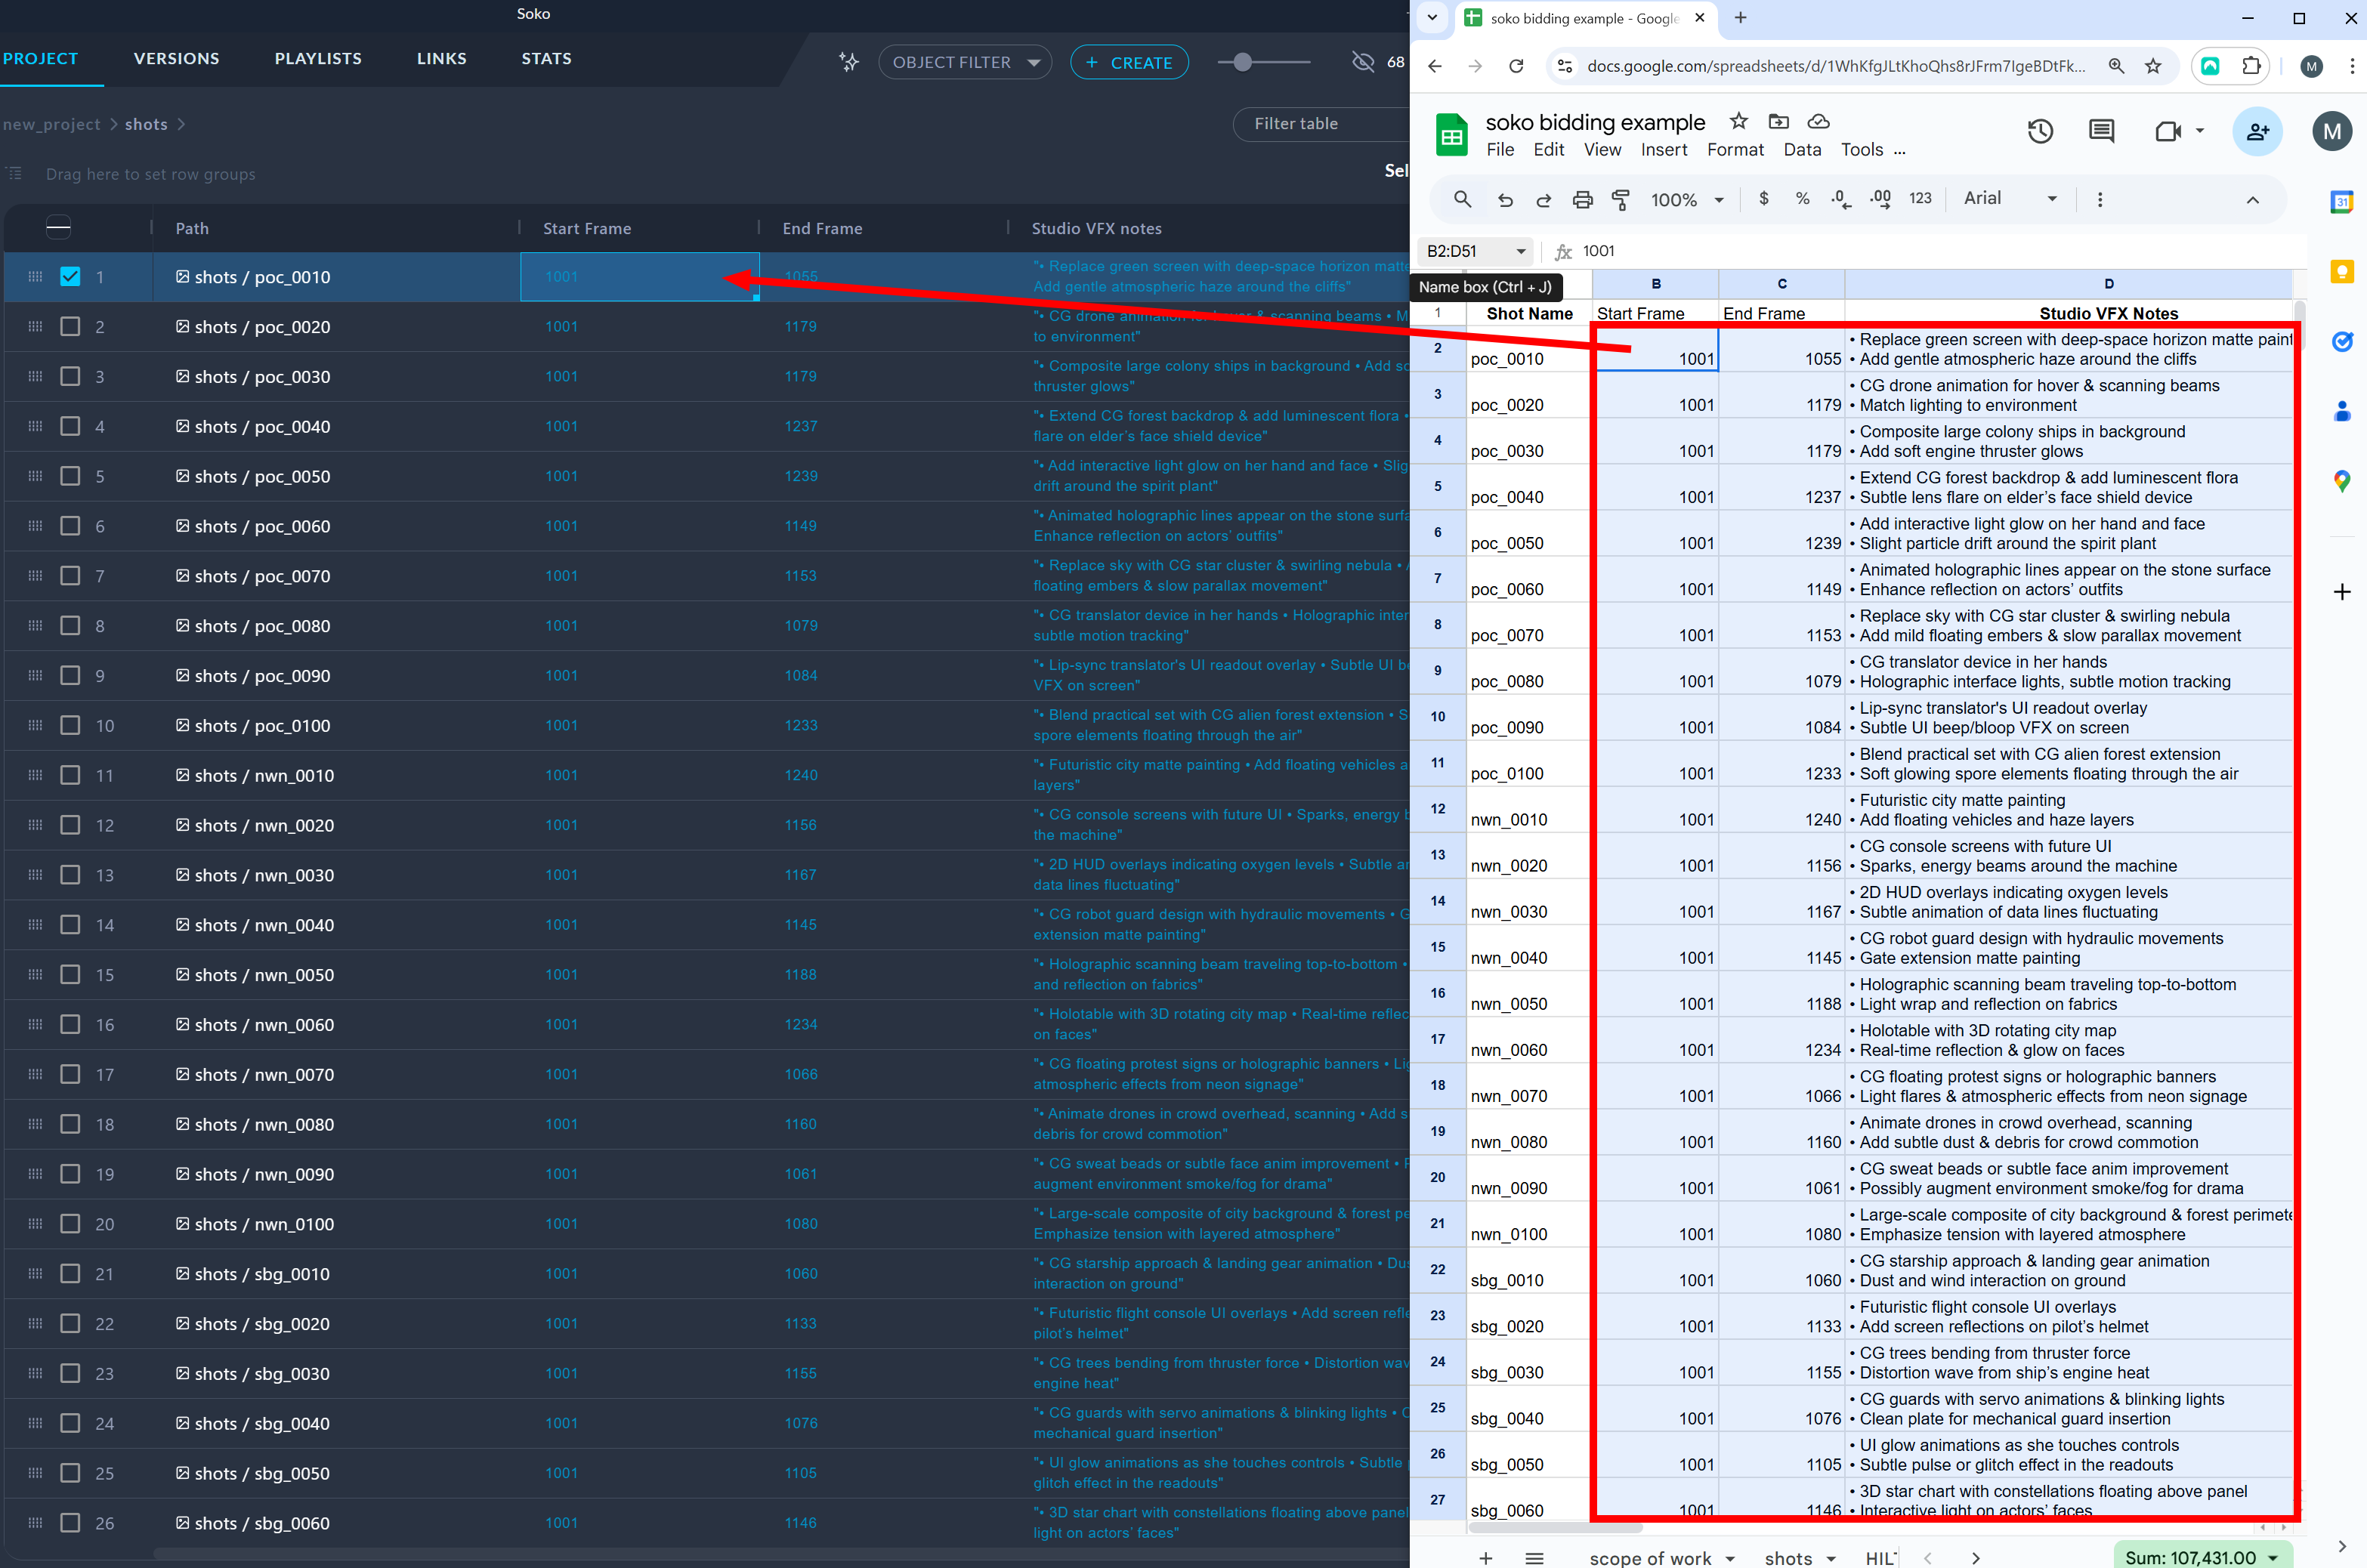
Task: Check the row 5 poc_0050 checkbox
Action: (70, 476)
